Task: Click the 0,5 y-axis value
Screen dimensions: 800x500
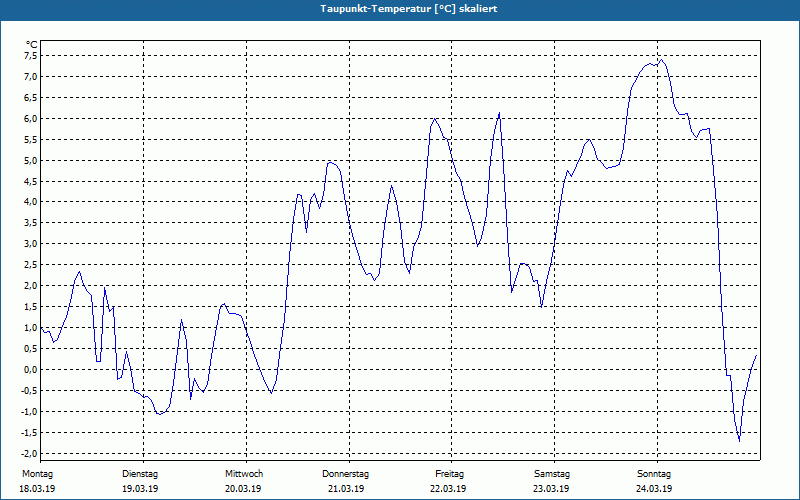Action: click(31, 348)
